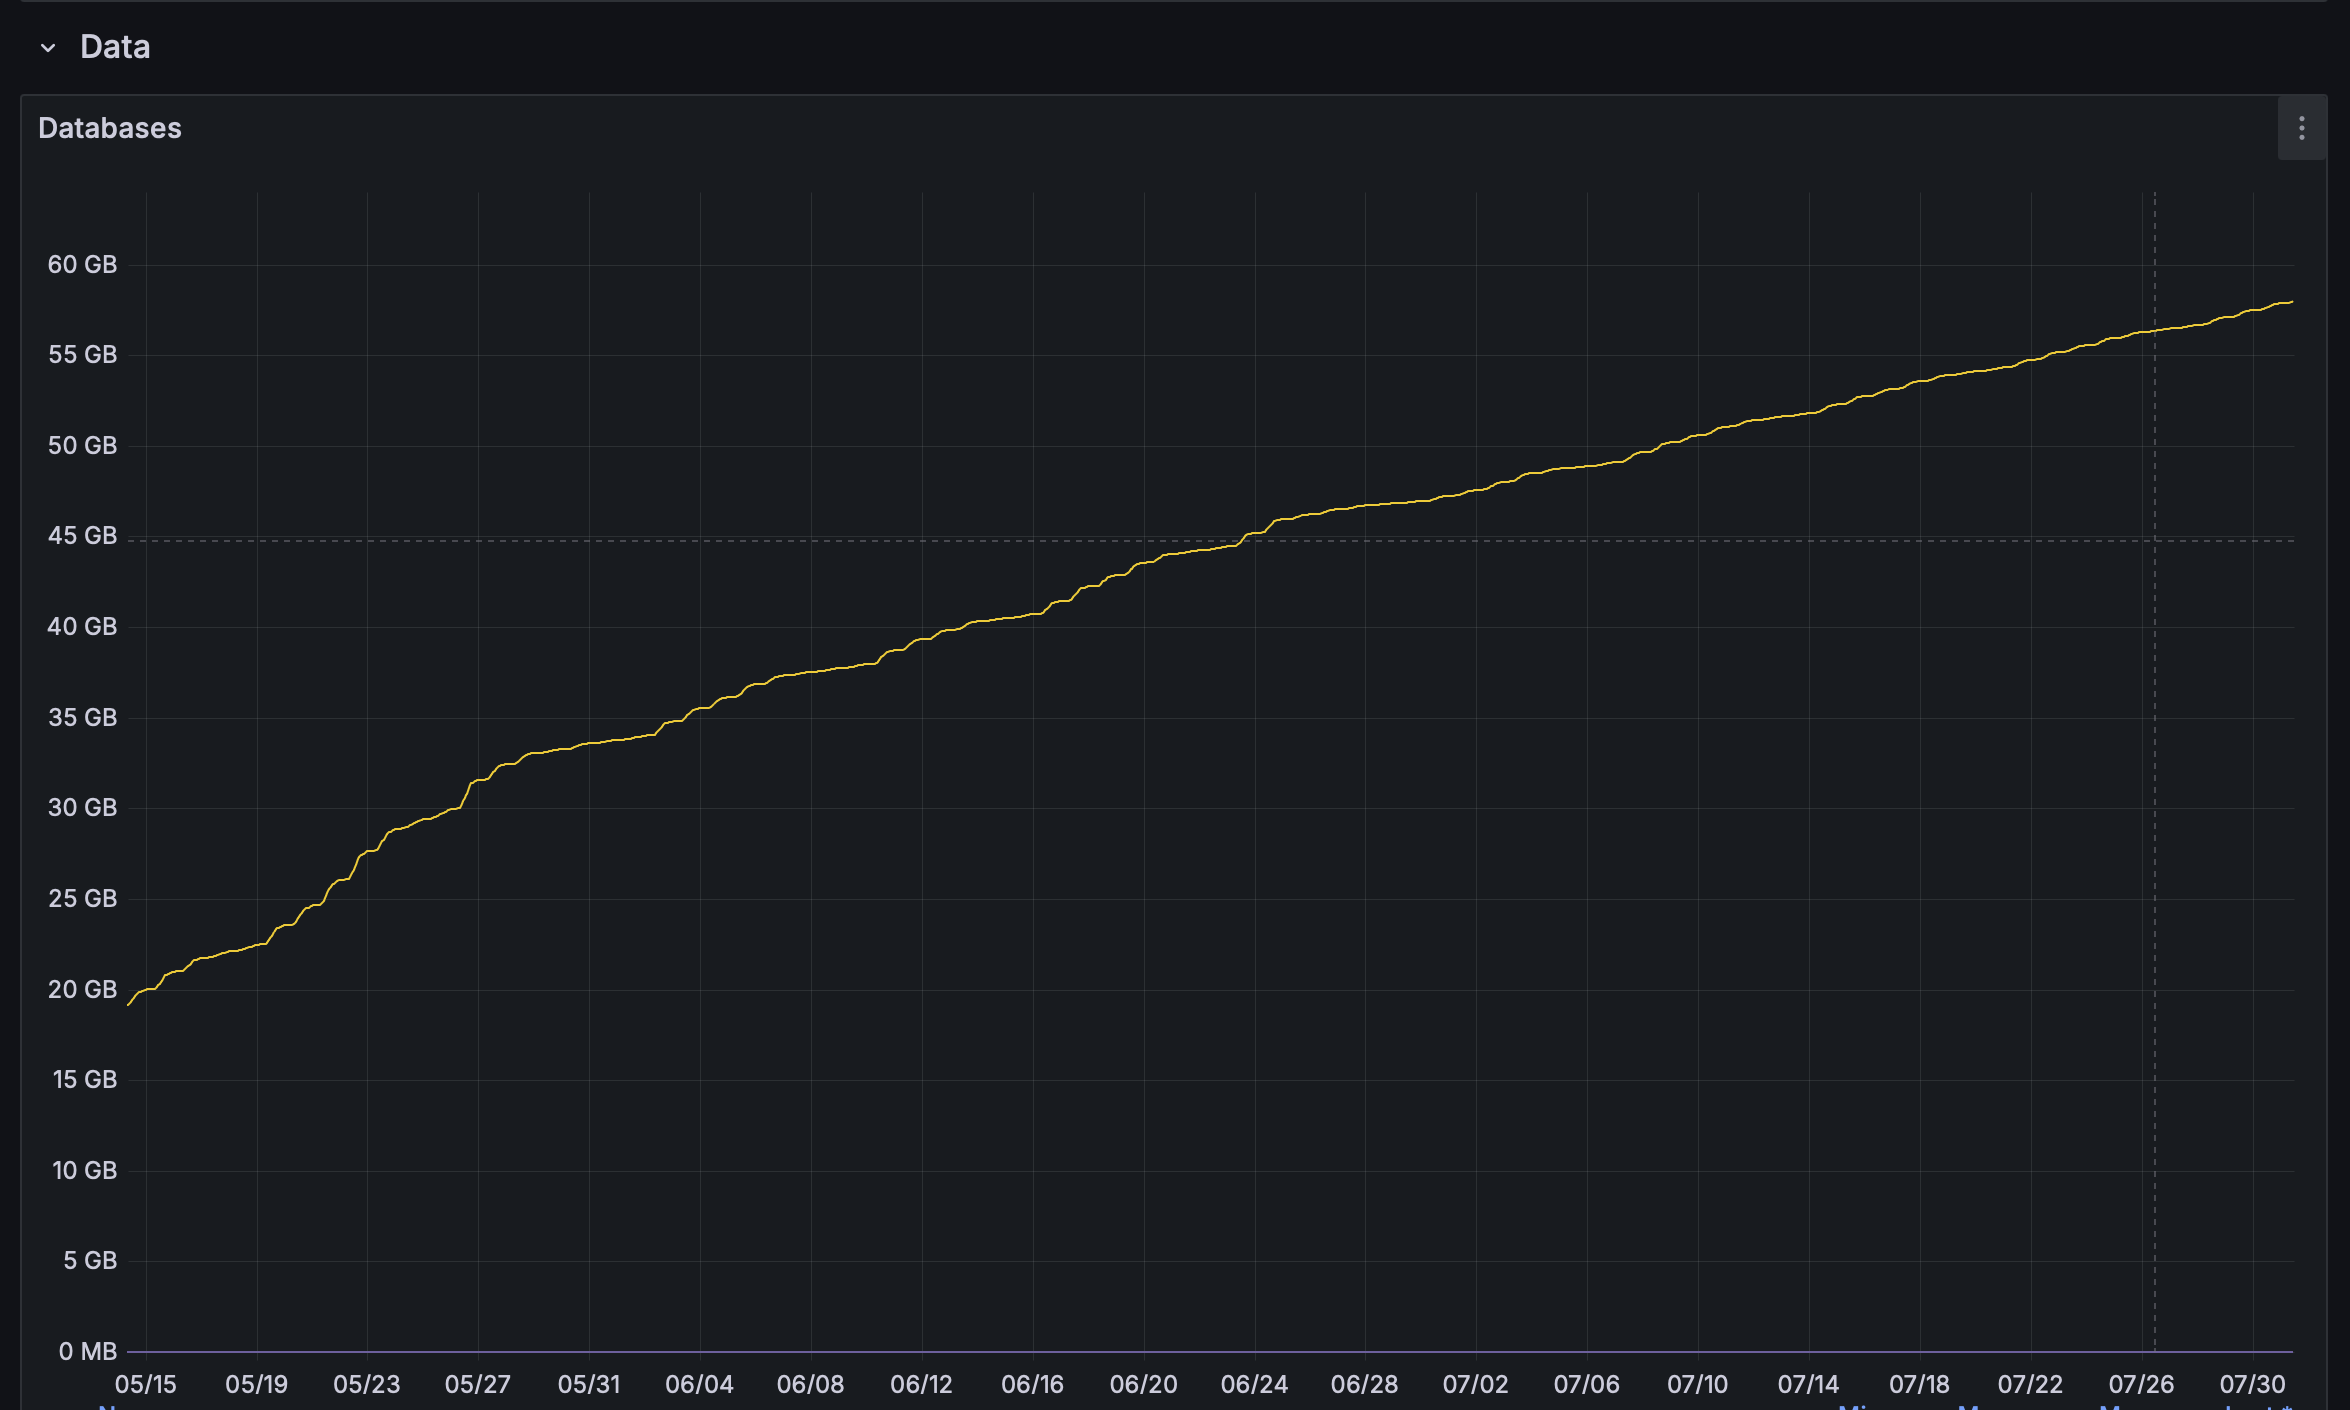2350x1410 pixels.
Task: Select the 05/15 date axis label
Action: pyautogui.click(x=146, y=1384)
